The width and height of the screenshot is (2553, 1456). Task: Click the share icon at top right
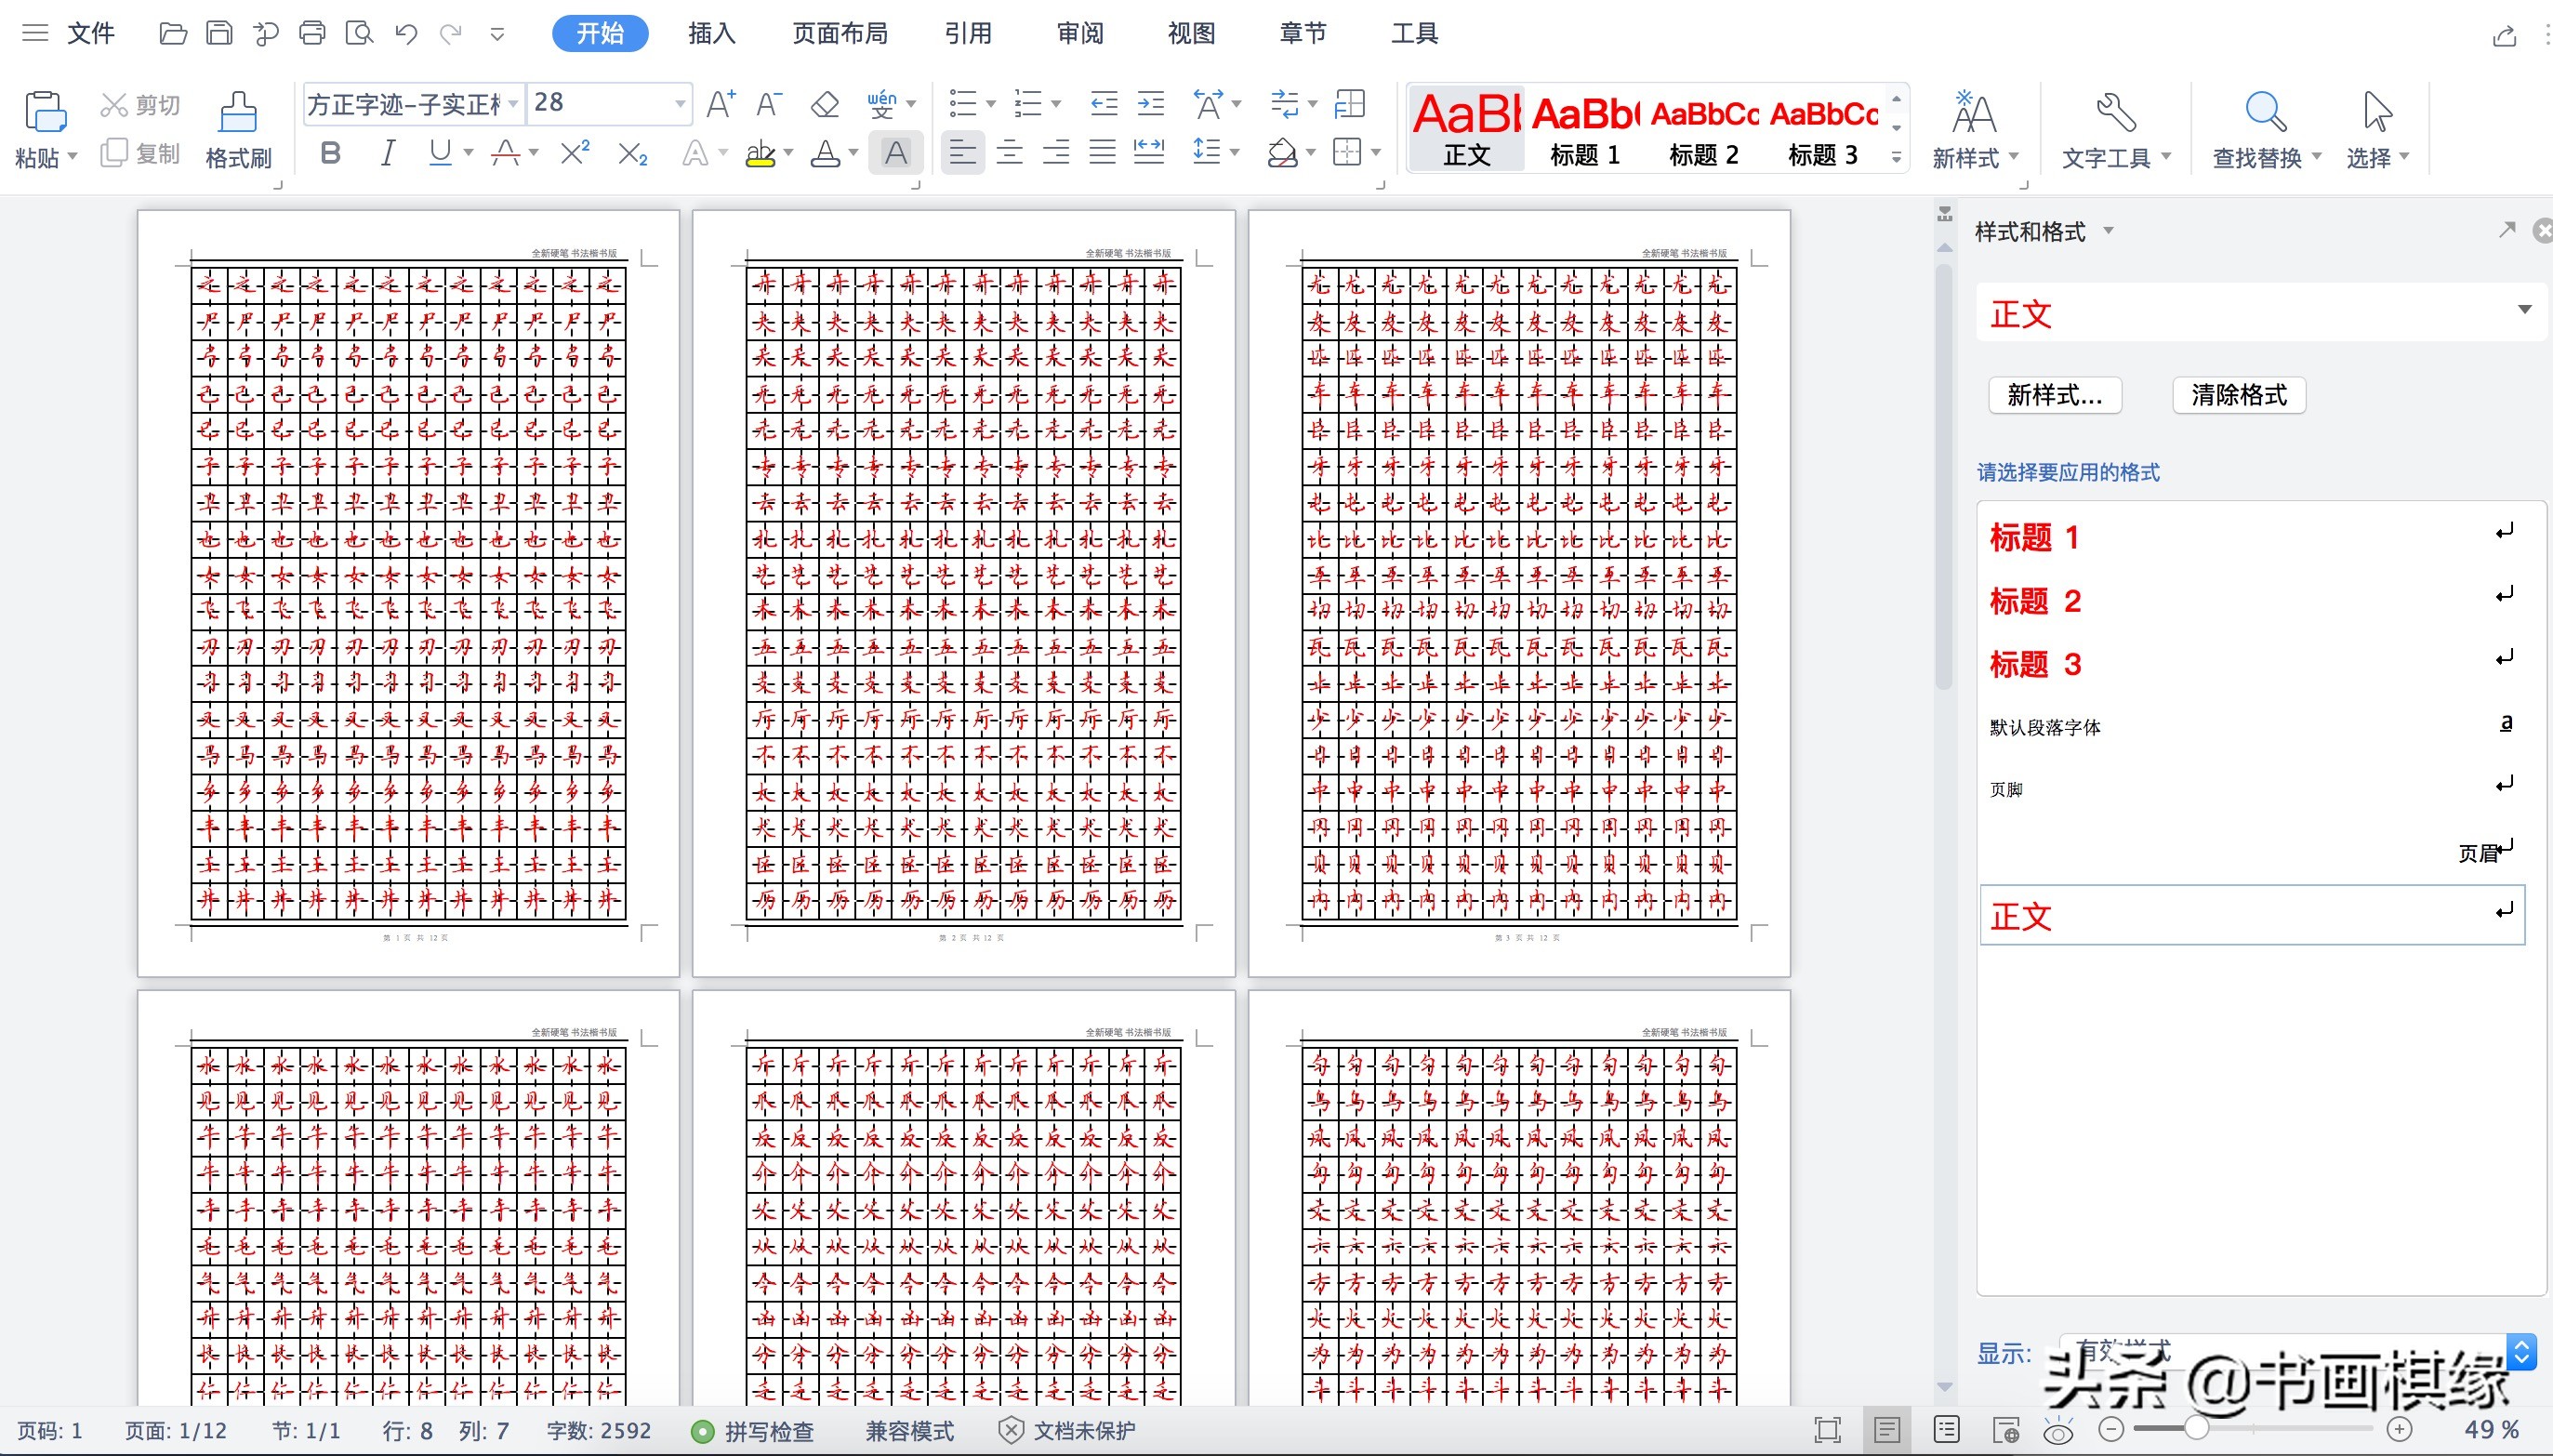click(x=2504, y=36)
